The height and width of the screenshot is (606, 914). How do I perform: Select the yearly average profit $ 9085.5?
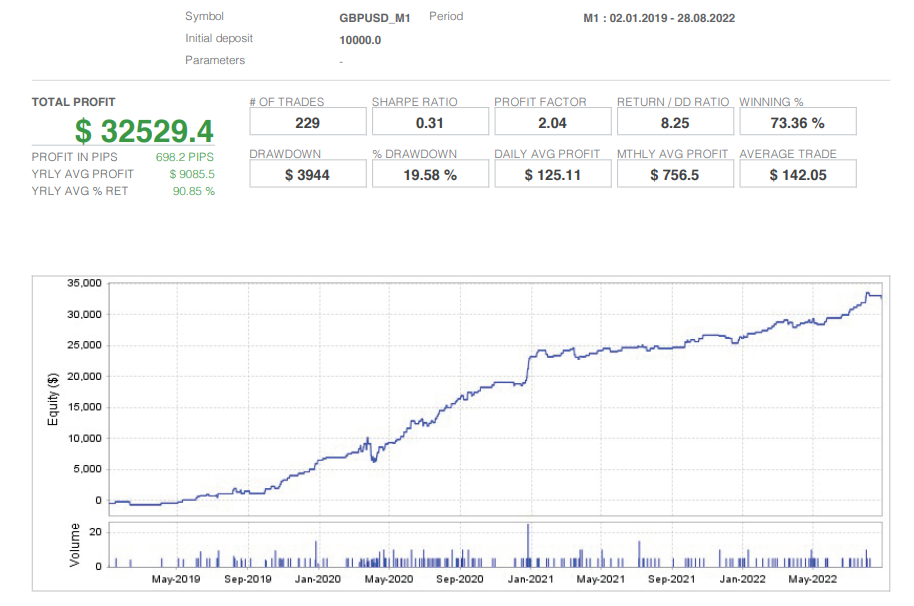[x=192, y=174]
